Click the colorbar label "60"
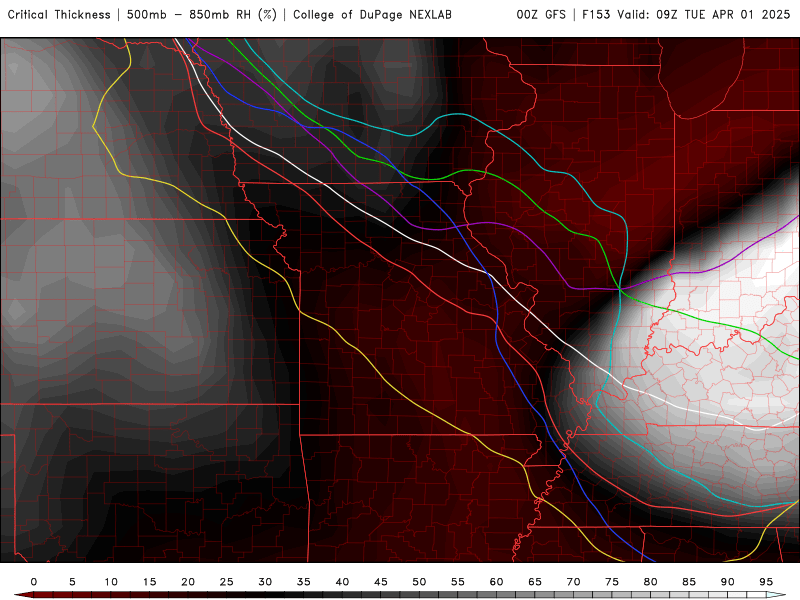Viewport: 800px width, 600px height. (x=496, y=582)
